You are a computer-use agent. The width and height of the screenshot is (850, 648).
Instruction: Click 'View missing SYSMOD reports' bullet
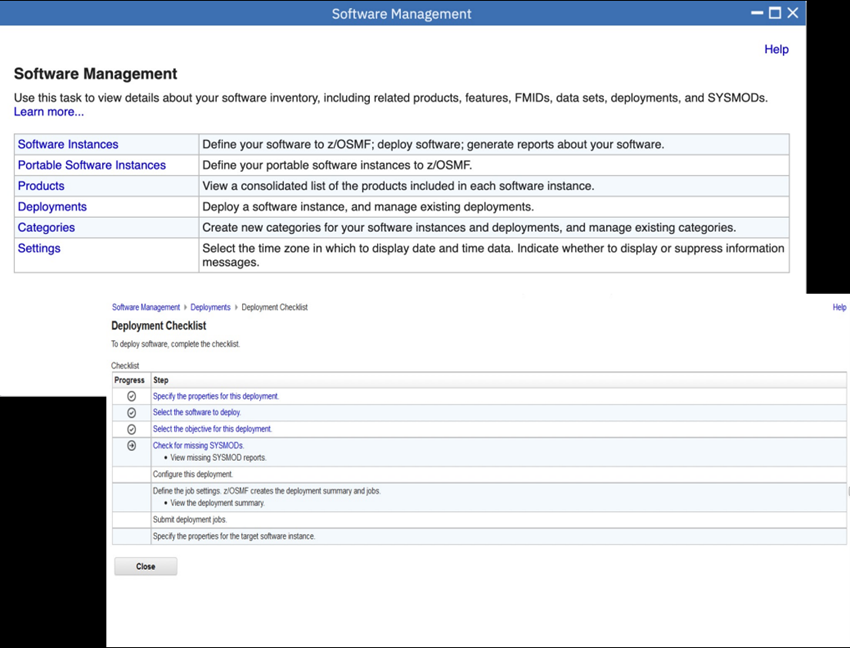[x=218, y=458]
